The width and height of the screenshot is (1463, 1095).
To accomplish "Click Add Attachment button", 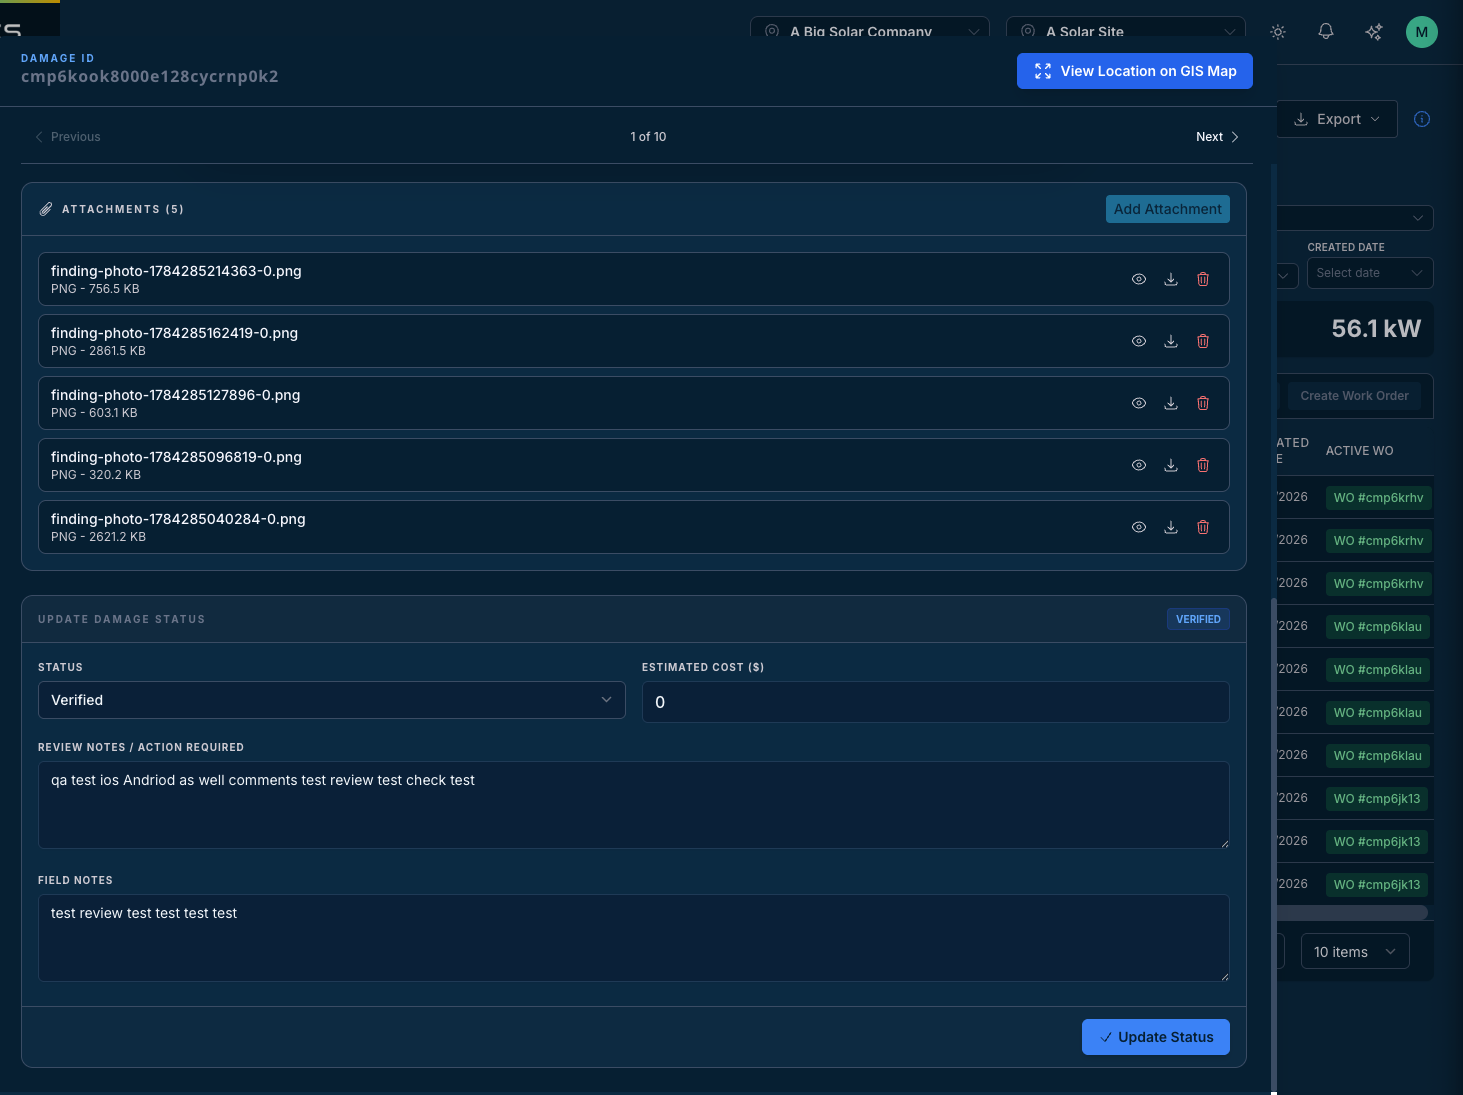I will [x=1168, y=209].
